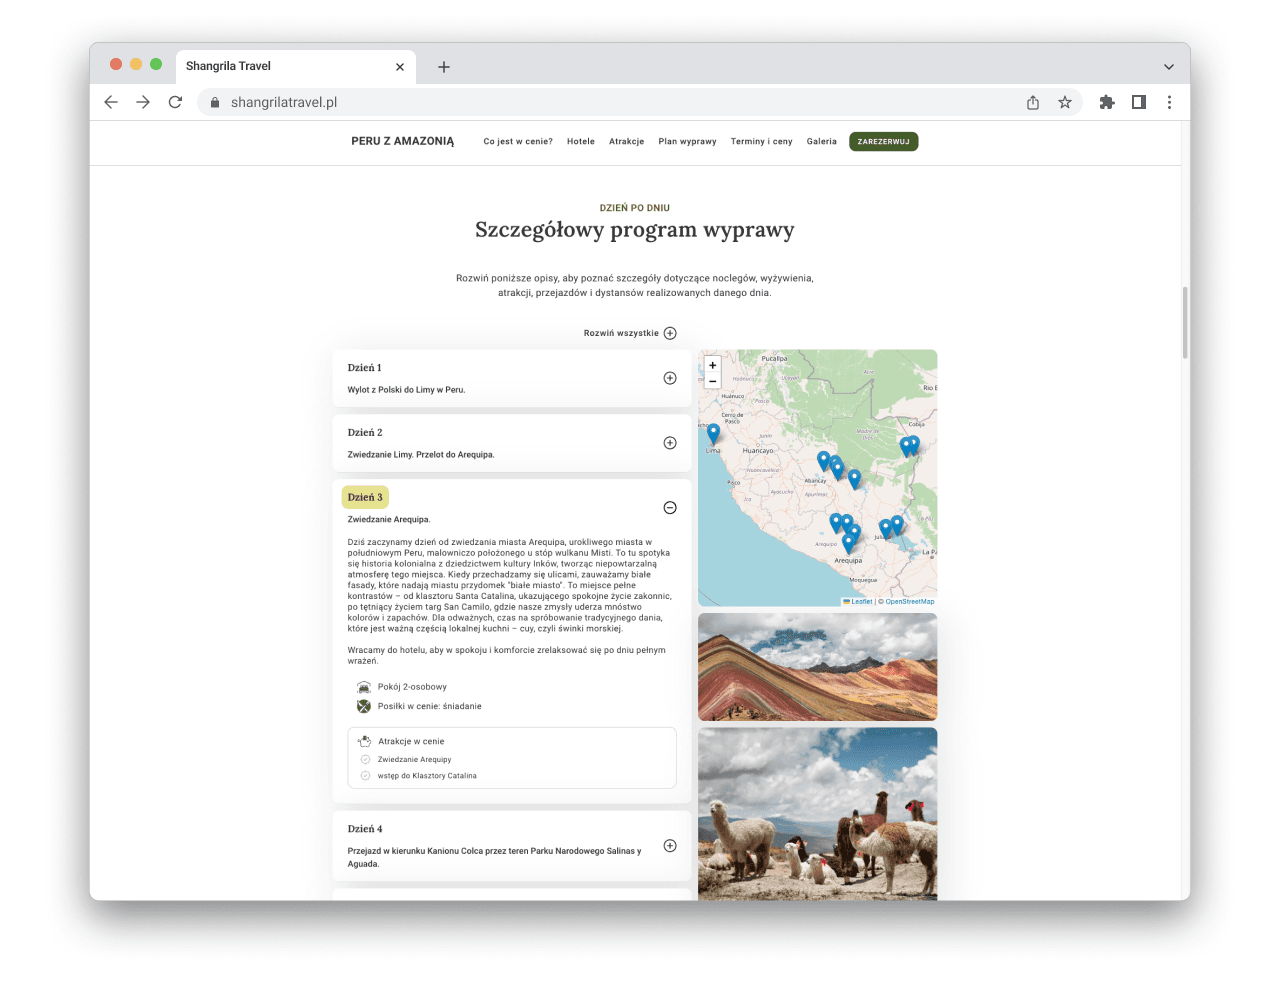Click the browser reload icon
The height and width of the screenshot is (984, 1280).
pos(175,102)
